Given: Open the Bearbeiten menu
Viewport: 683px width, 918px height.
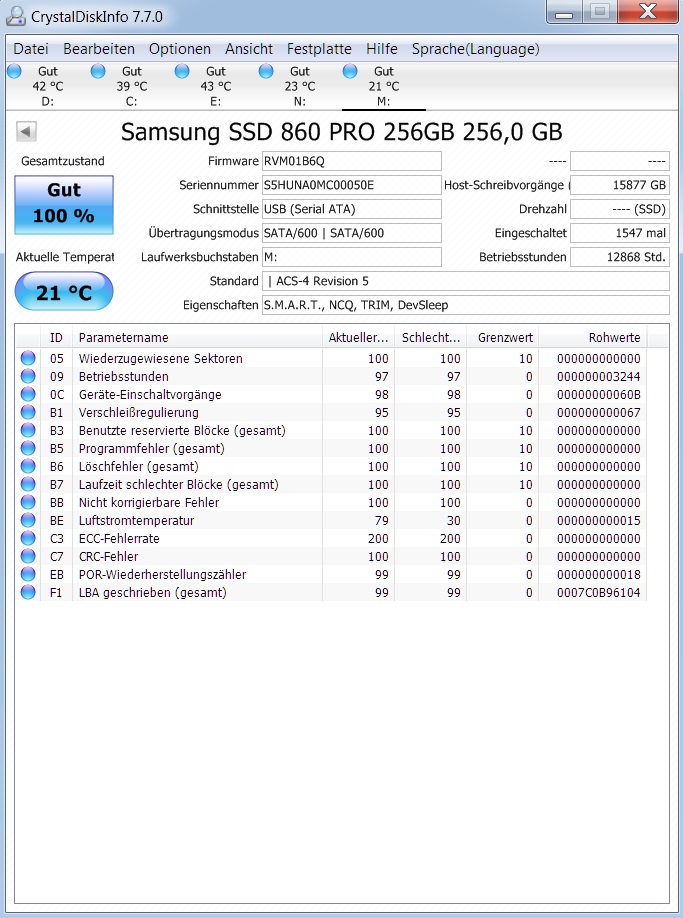Looking at the screenshot, I should 99,49.
